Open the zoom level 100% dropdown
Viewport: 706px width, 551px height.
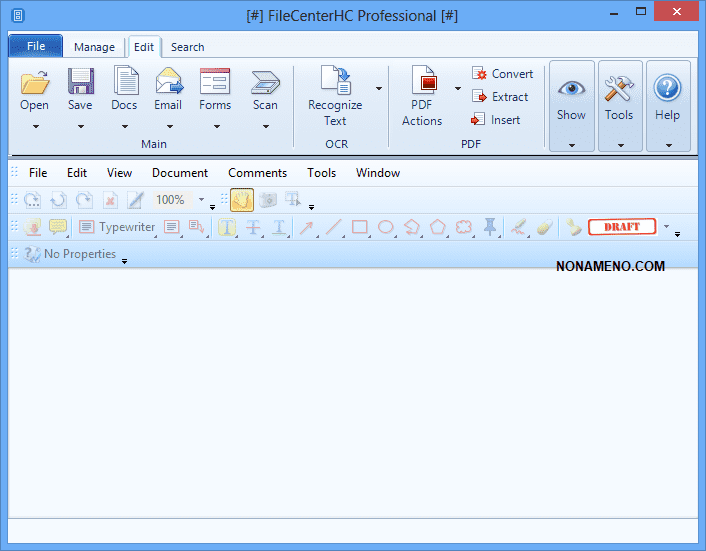tap(200, 200)
